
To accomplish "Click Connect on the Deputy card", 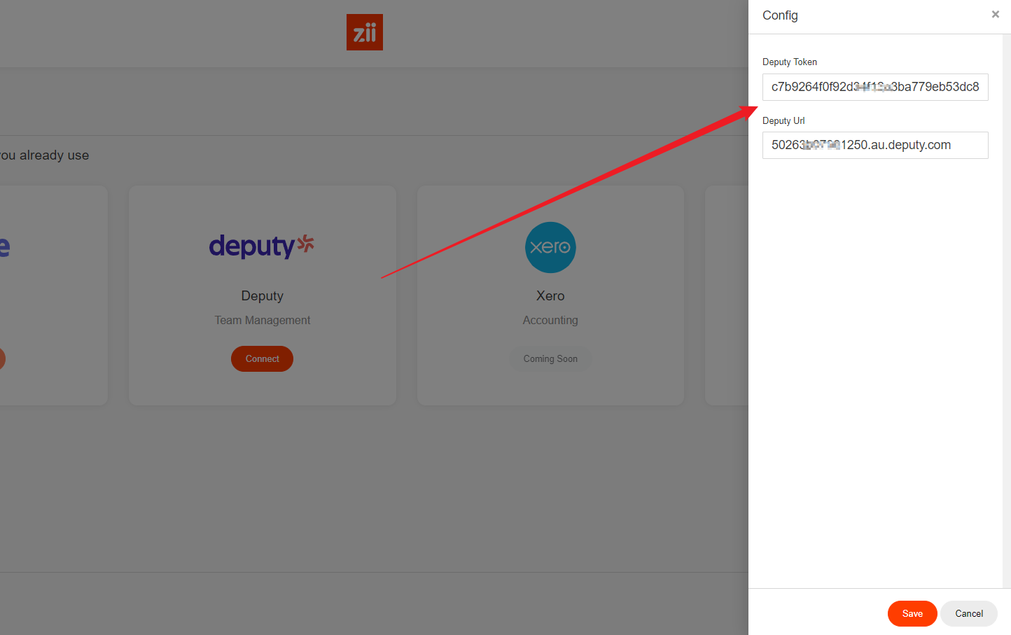I will pyautogui.click(x=262, y=359).
